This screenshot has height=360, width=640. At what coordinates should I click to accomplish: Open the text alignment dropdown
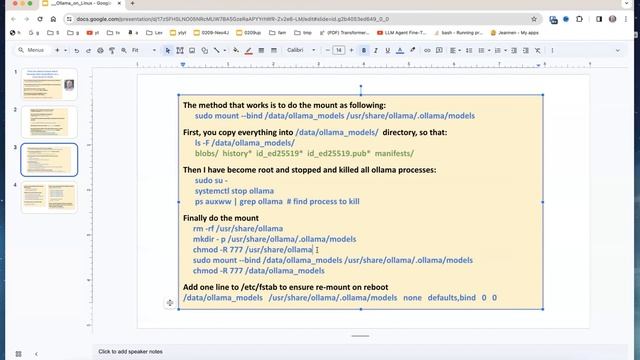(455, 51)
